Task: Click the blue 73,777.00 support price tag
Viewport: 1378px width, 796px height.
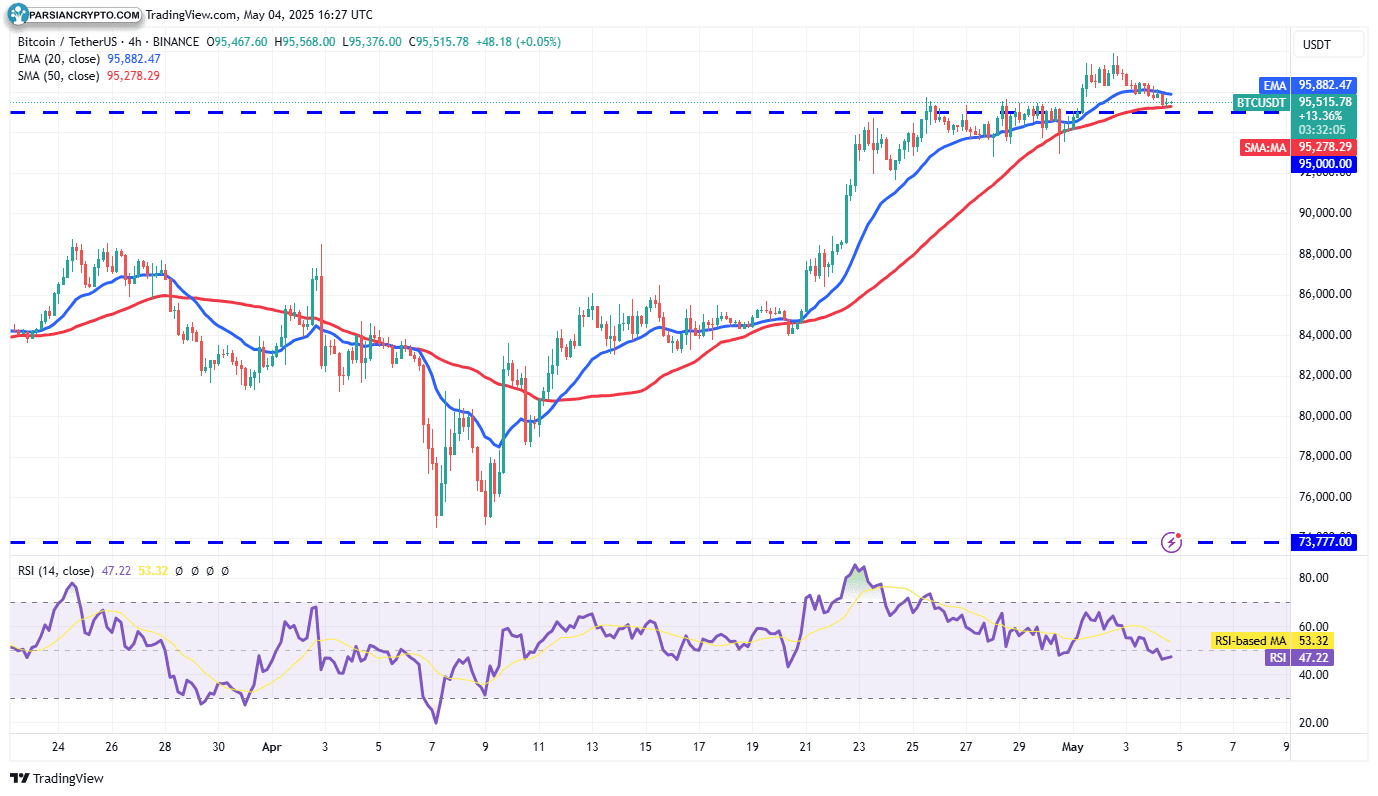Action: [x=1322, y=542]
